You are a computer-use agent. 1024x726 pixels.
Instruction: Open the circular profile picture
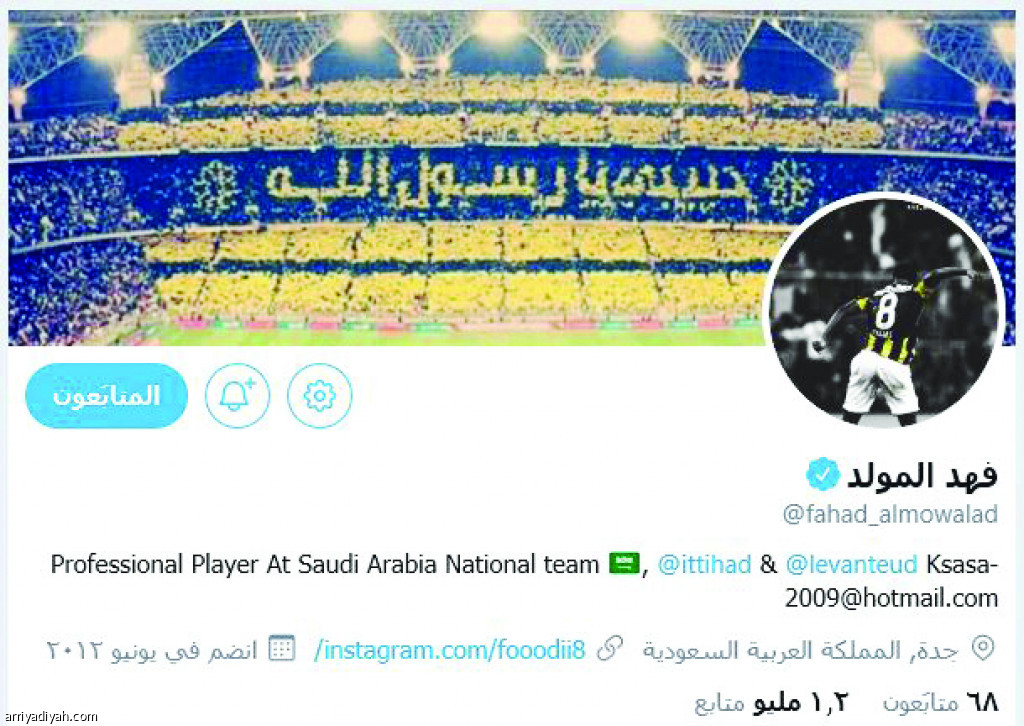pyautogui.click(x=884, y=311)
